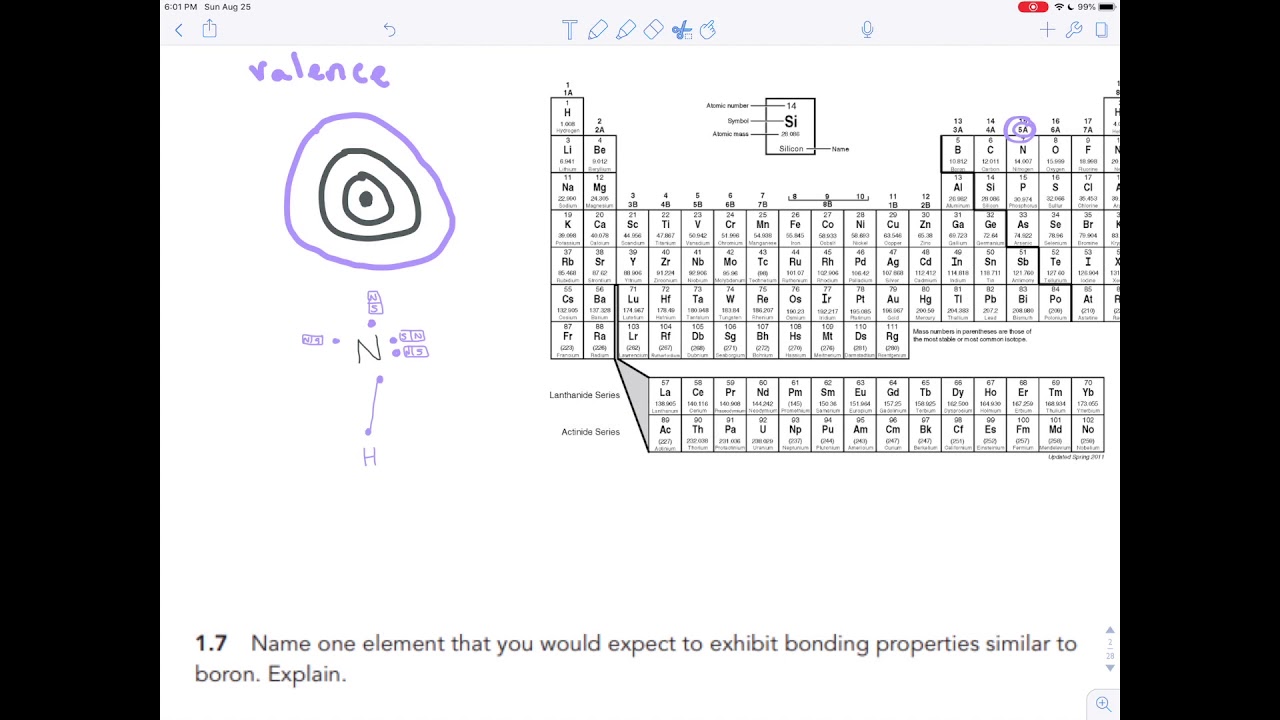1280x720 pixels.
Task: Tap the Carbon C cell
Action: click(x=990, y=154)
